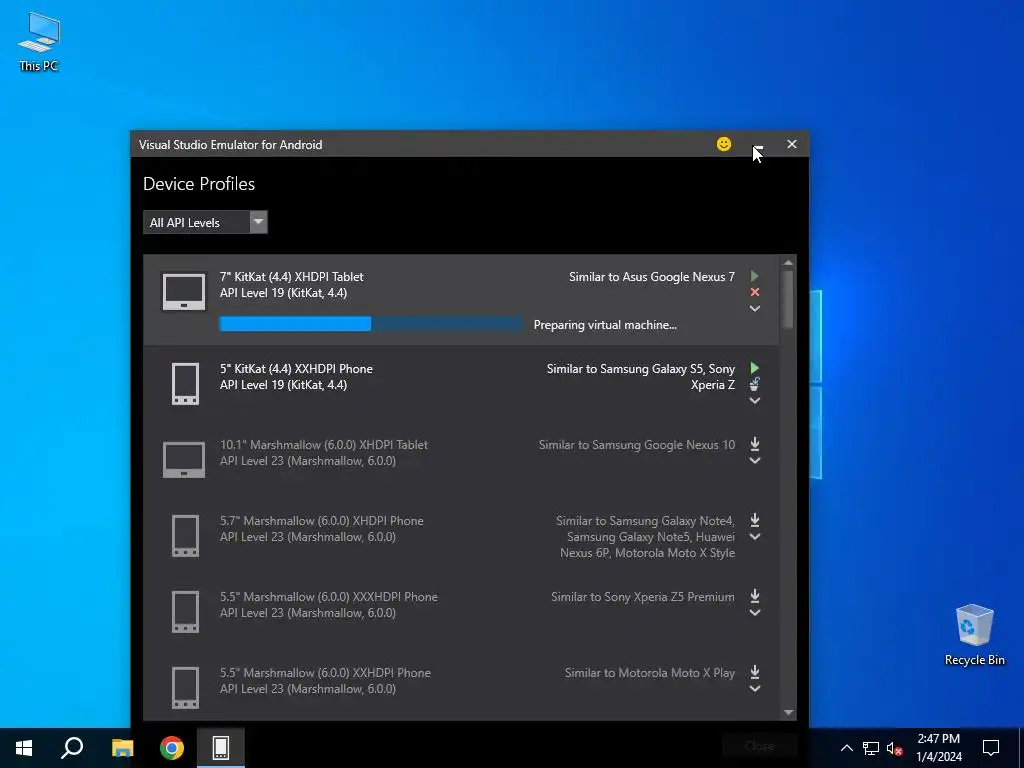Click the 5.7" Marshmallow phone device icon
Screen dimensions: 1024x768
[x=185, y=536]
